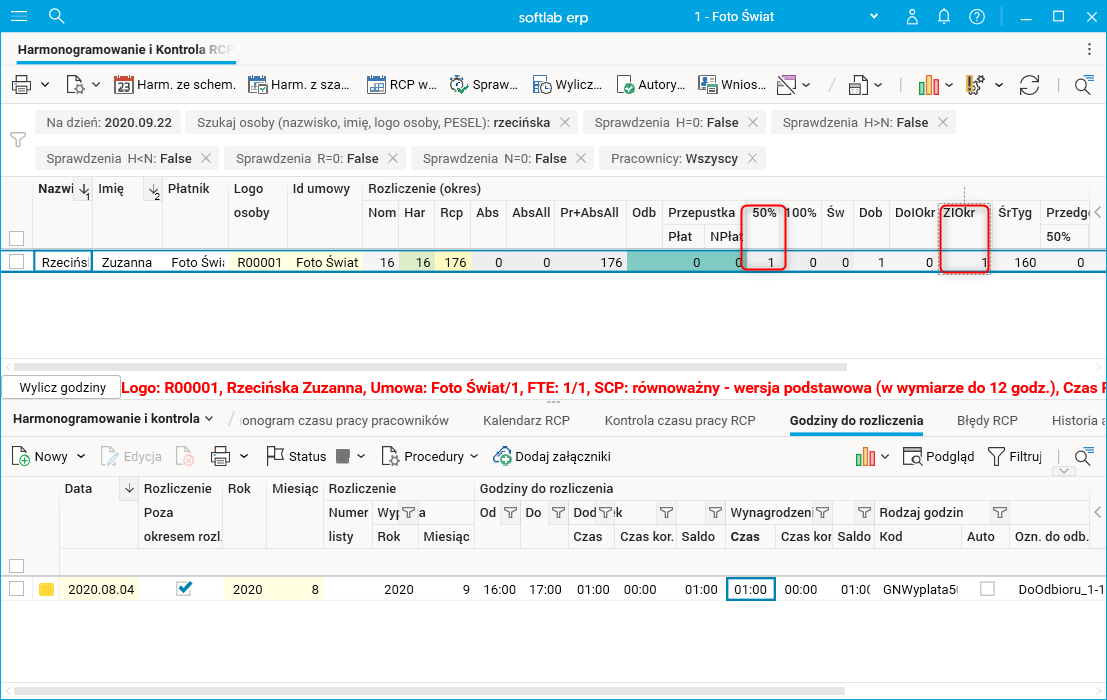The image size is (1107, 700).
Task: Toggle row checkbox for 2020.08.04 entry
Action: click(16, 589)
